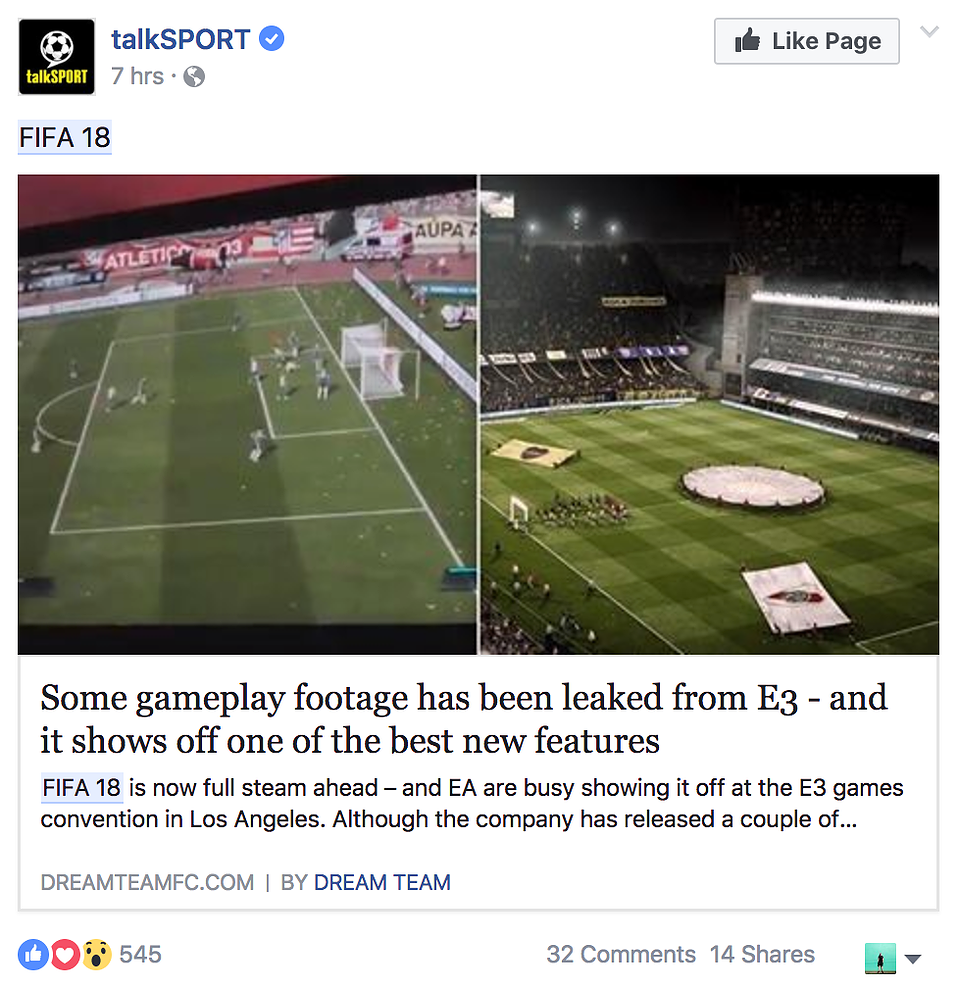The image size is (959, 988).
Task: View the 14 Shares list
Action: [x=762, y=955]
